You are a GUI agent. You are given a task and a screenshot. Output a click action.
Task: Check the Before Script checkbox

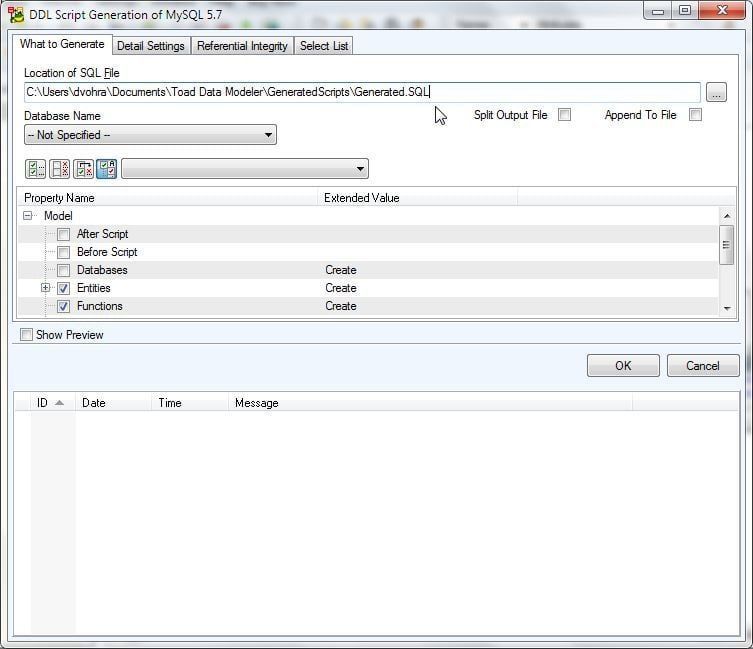63,252
